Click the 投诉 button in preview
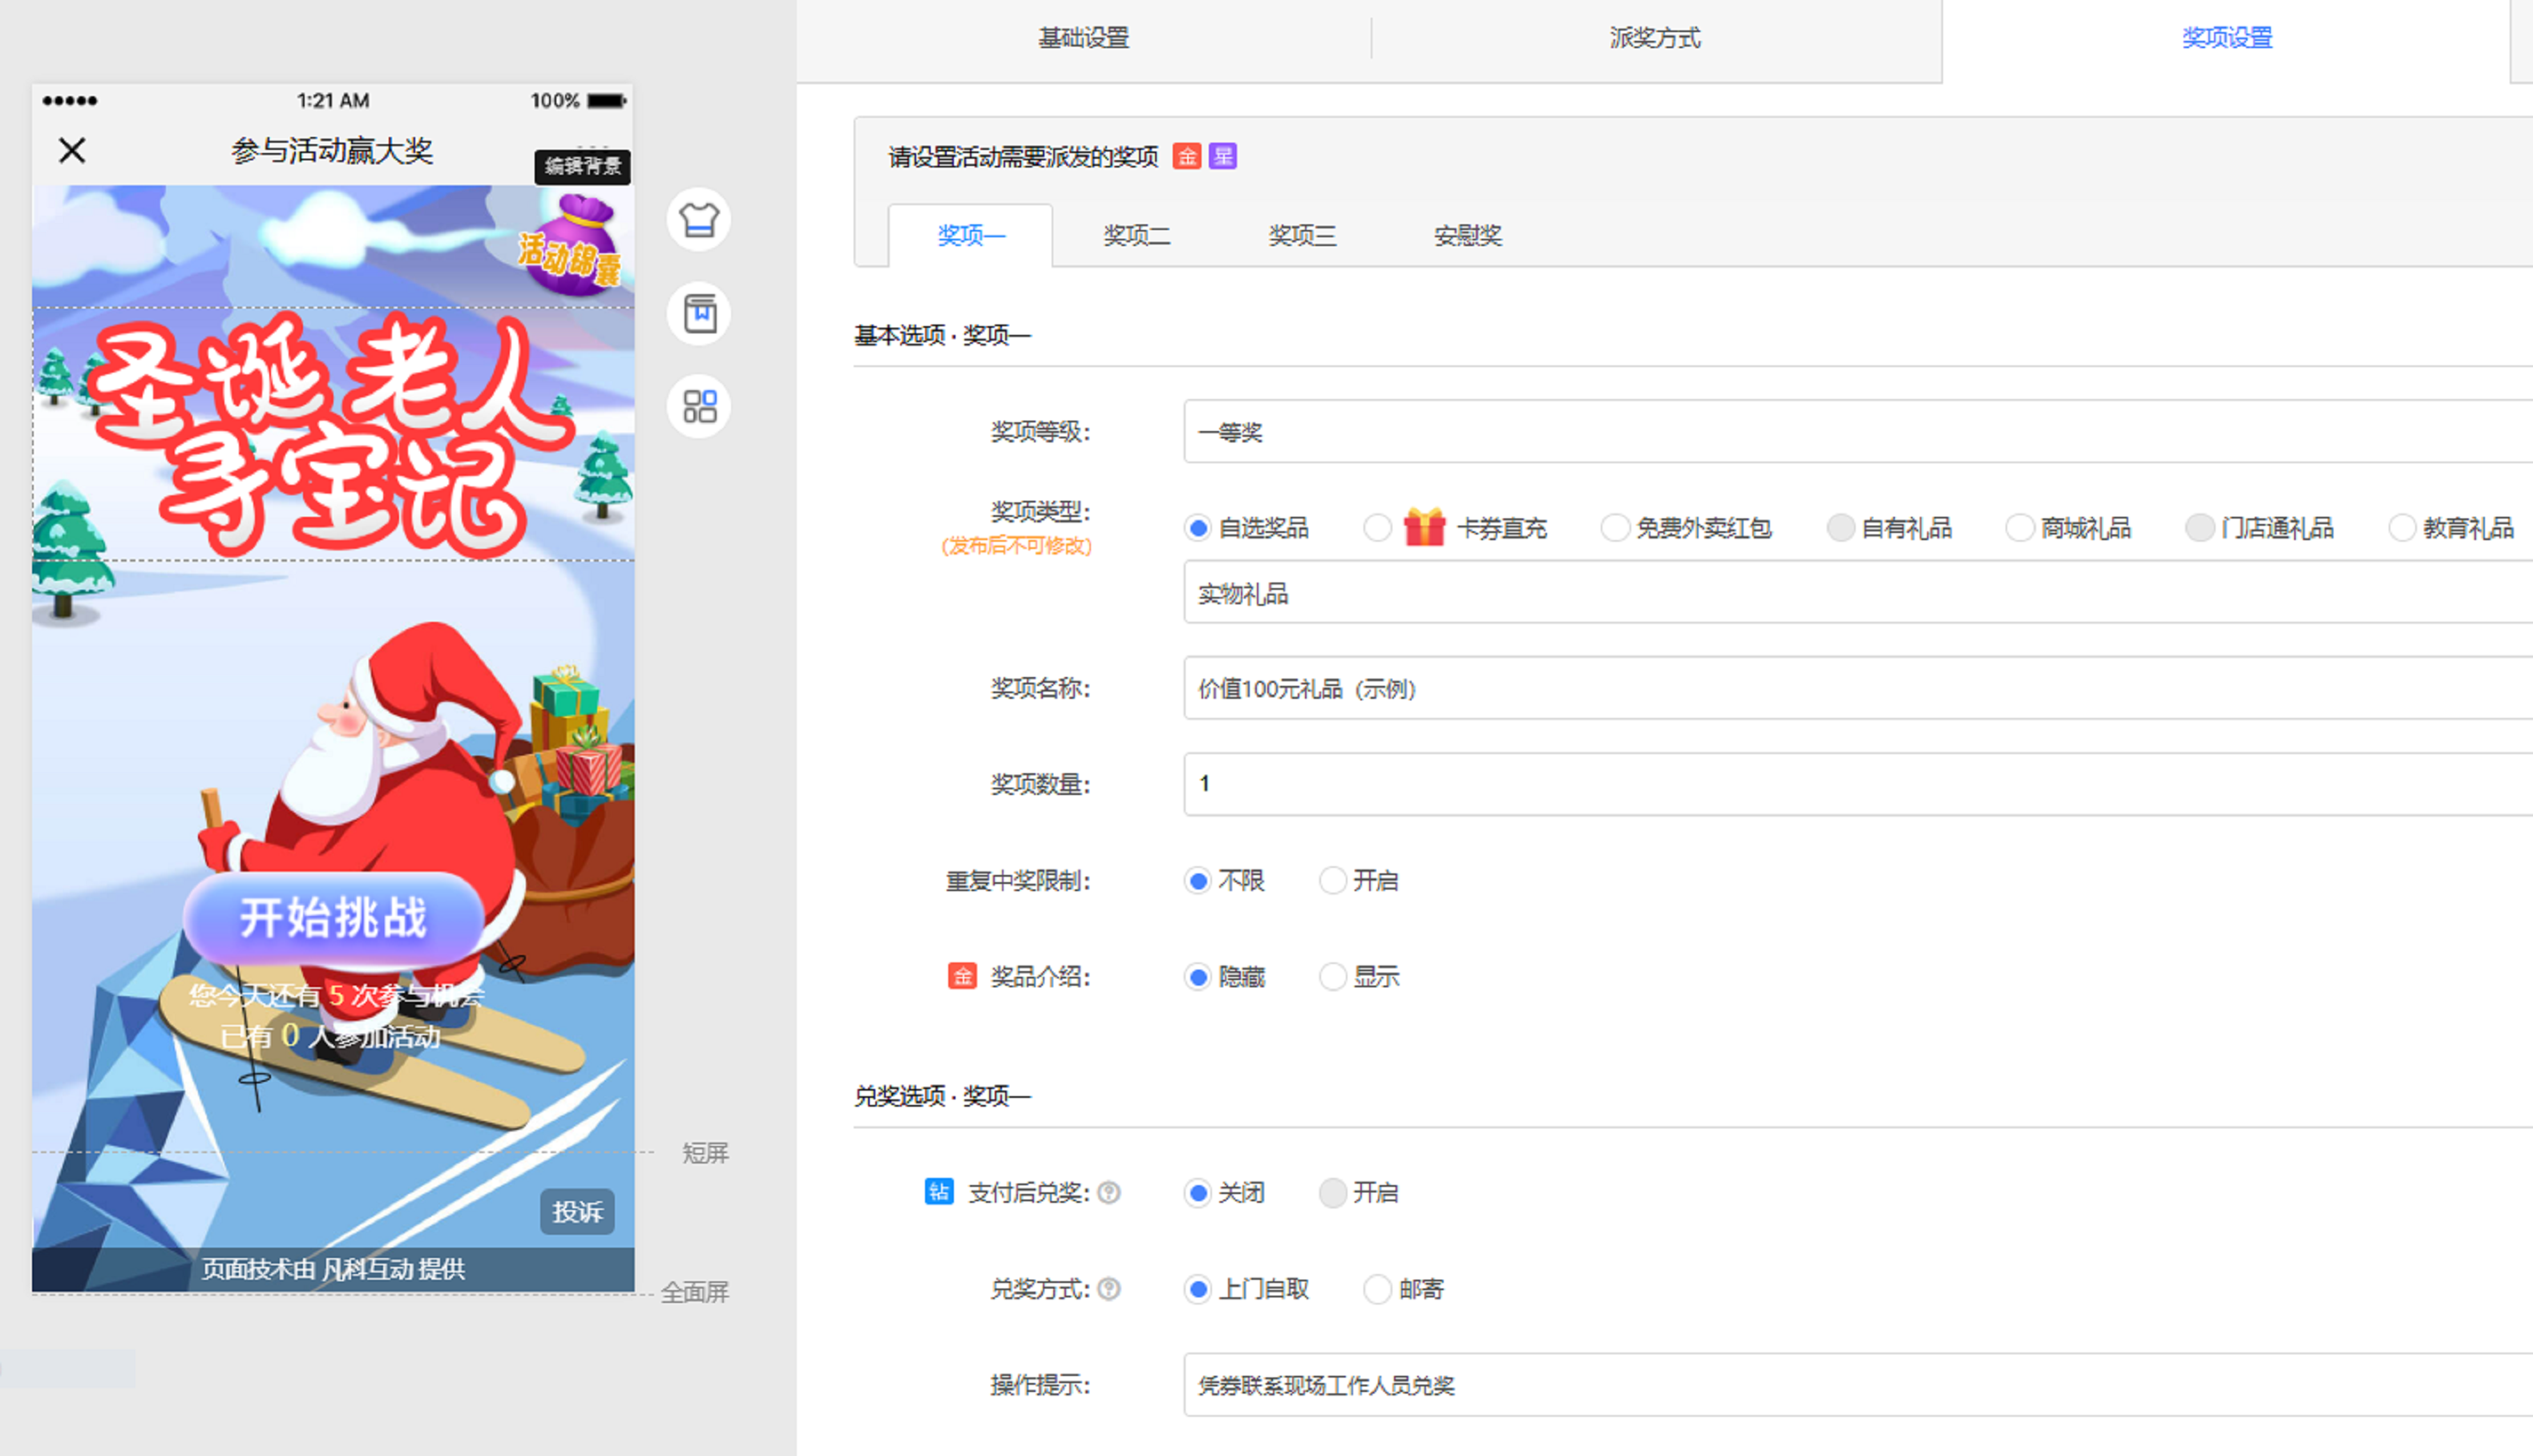Viewport: 2533px width, 1456px height. point(577,1212)
